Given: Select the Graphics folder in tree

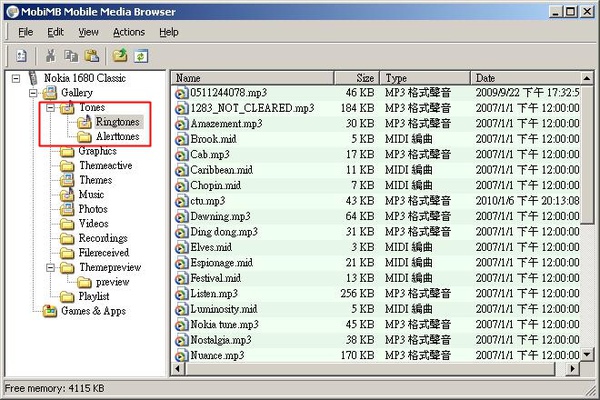Looking at the screenshot, I should pos(98,151).
